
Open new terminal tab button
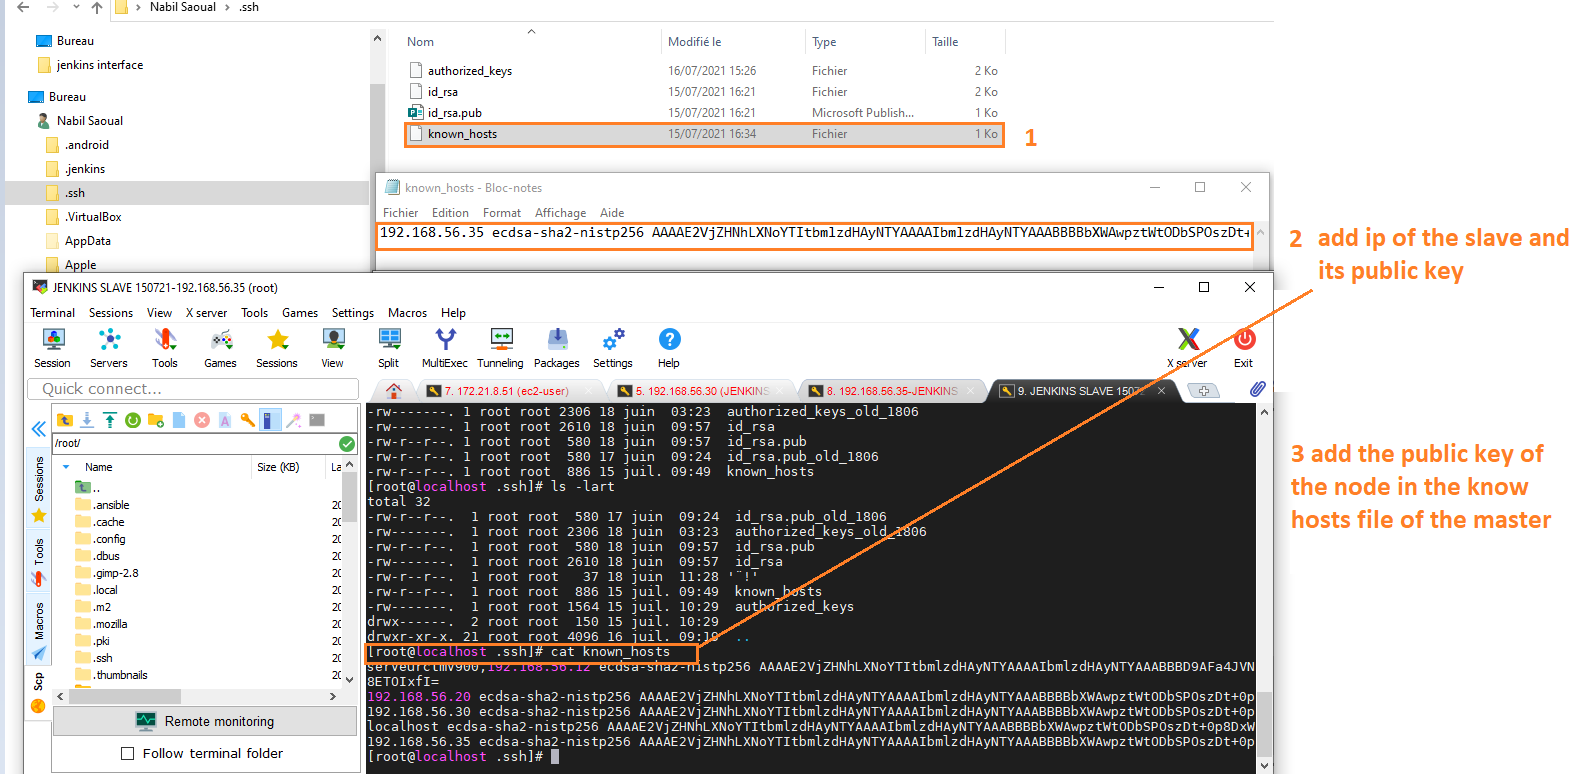point(1204,391)
